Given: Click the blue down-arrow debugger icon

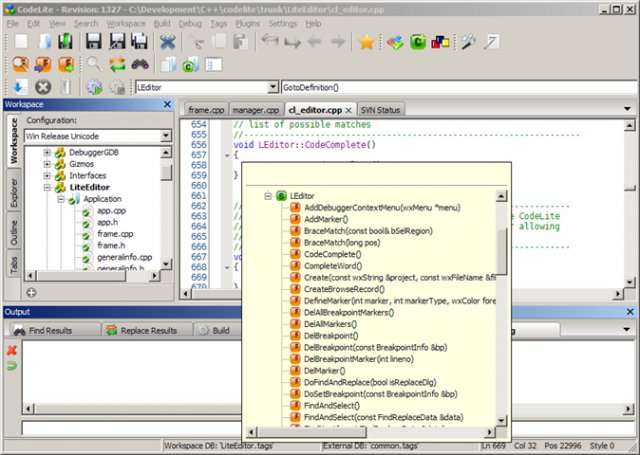Looking at the screenshot, I should tap(20, 87).
